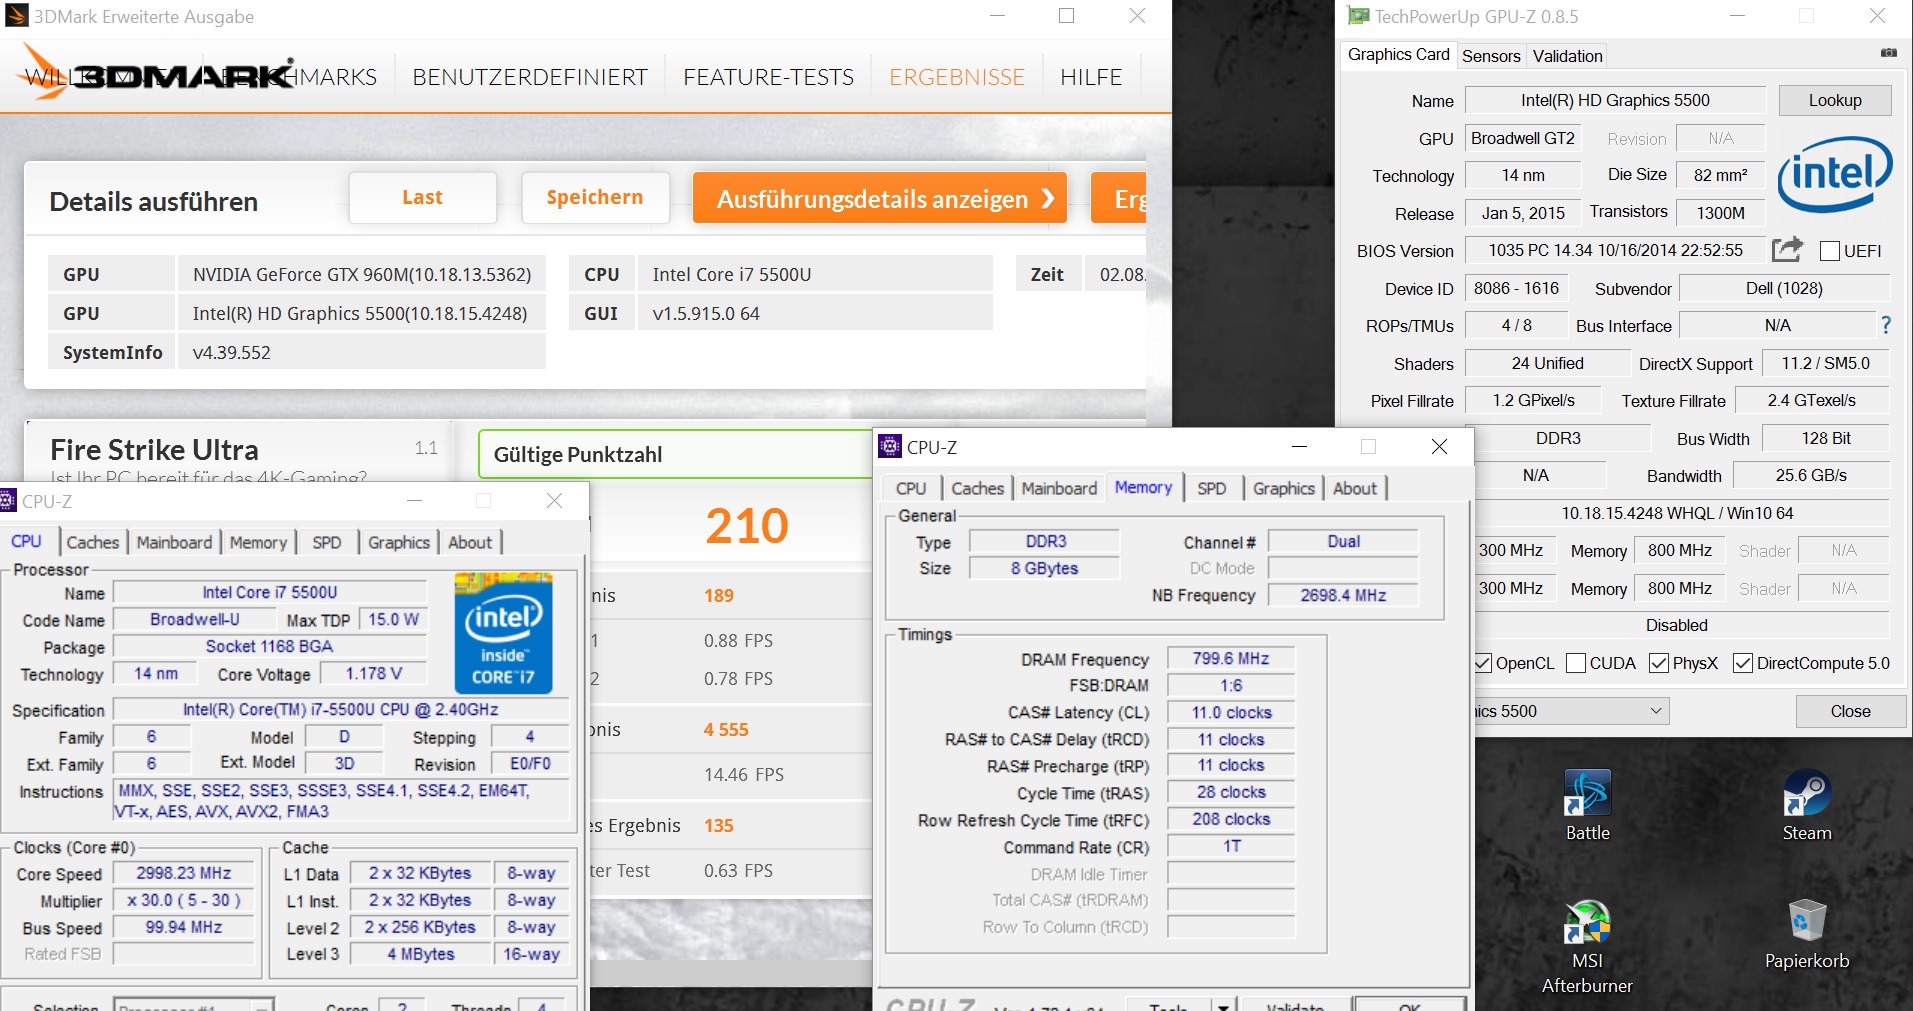Select Caches tab in CPU-Z memory window
The width and height of the screenshot is (1913, 1011).
977,488
